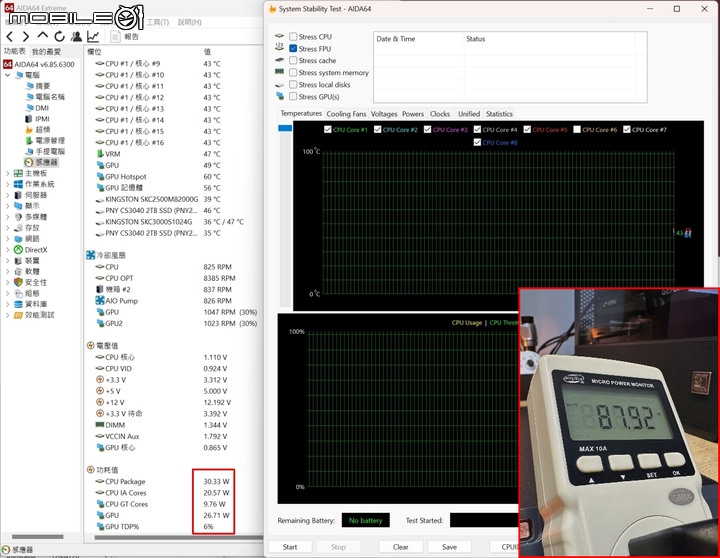Open the 我的最愛 favorites tab
Viewport: 720px width, 558px height.
(x=46, y=51)
